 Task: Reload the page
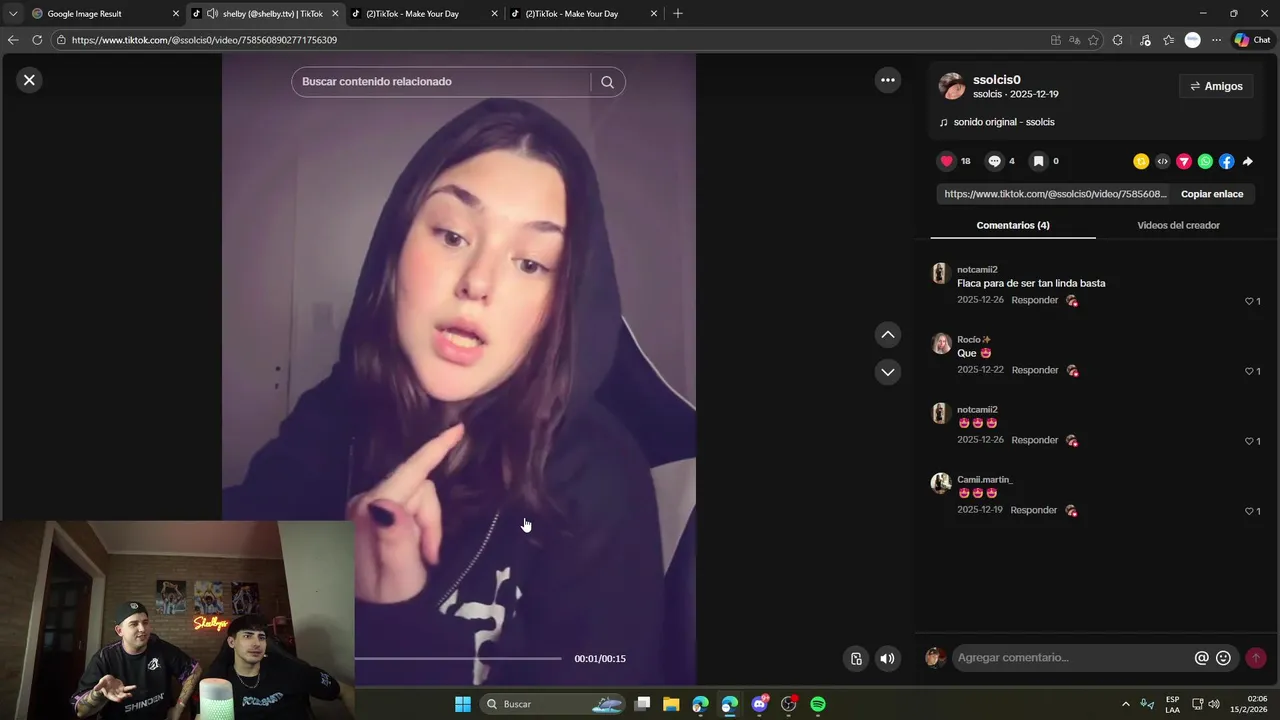[x=37, y=40]
